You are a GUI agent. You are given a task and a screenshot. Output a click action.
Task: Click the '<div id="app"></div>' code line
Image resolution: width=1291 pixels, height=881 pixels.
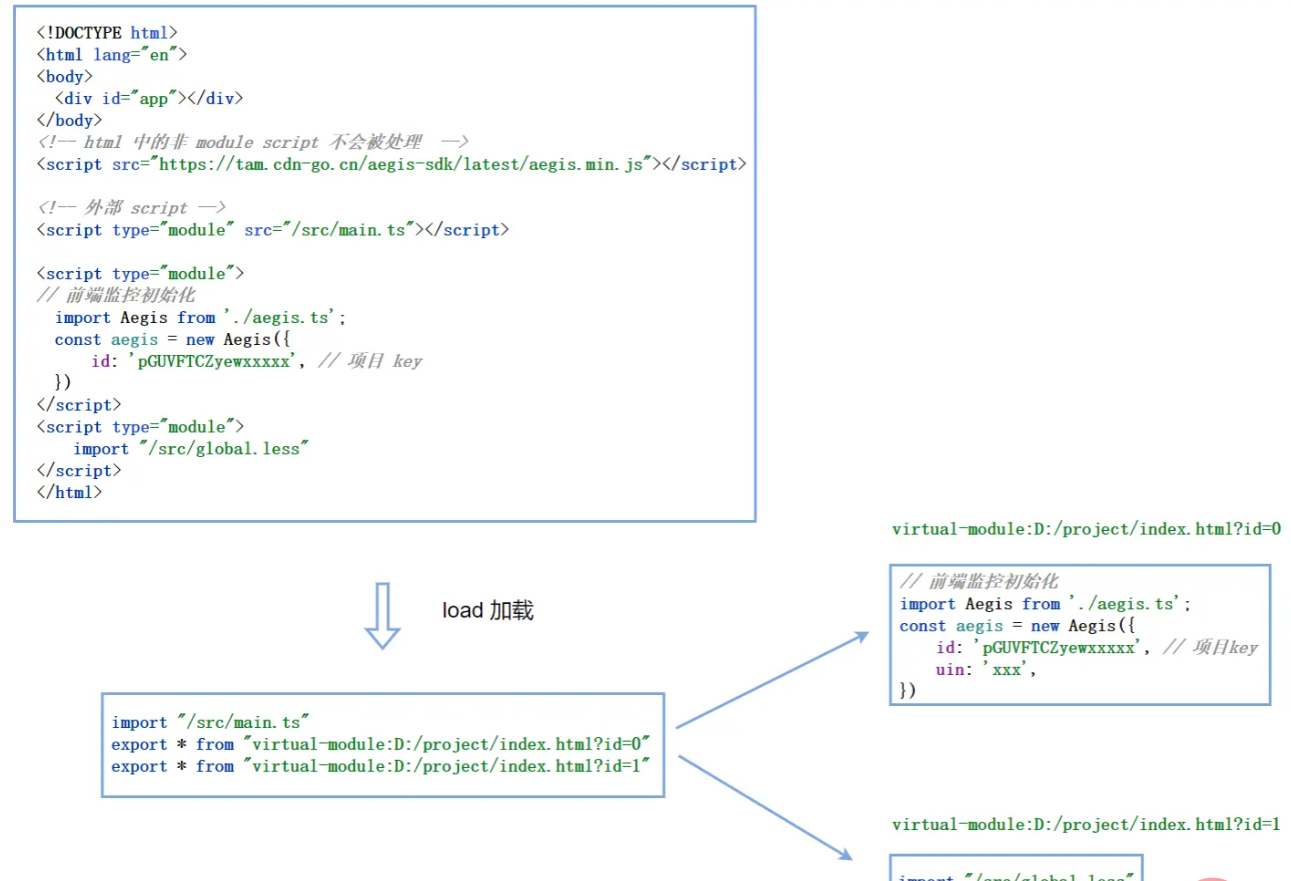point(149,98)
